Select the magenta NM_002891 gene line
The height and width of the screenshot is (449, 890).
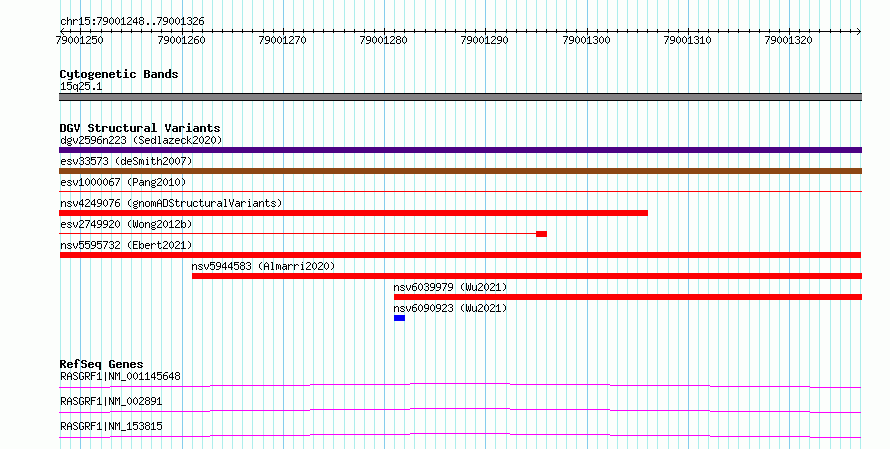click(x=460, y=411)
